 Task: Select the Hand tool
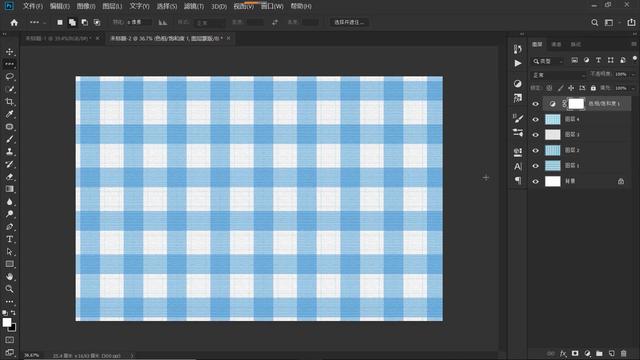point(9,277)
